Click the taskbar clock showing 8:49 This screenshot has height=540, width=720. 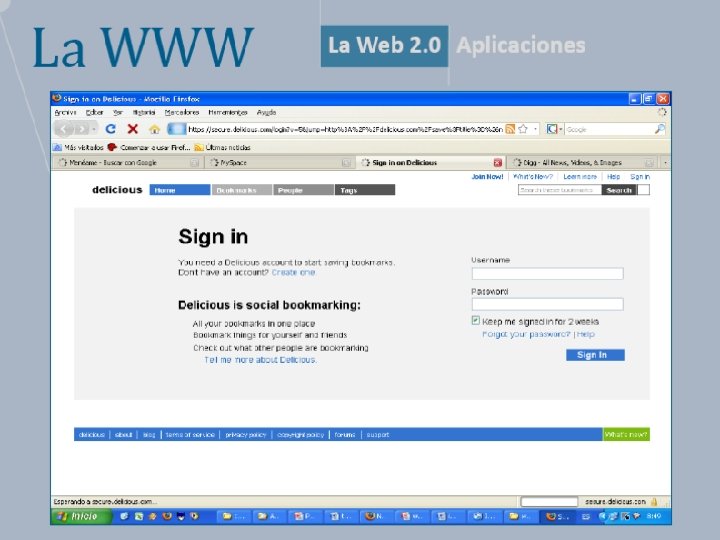(653, 517)
